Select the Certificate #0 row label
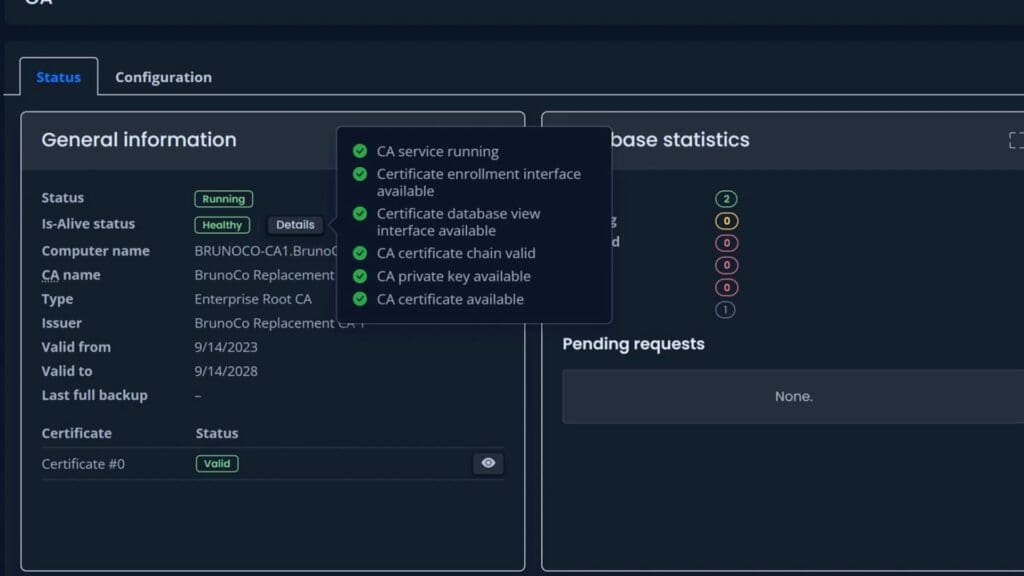The width and height of the screenshot is (1024, 576). click(83, 464)
